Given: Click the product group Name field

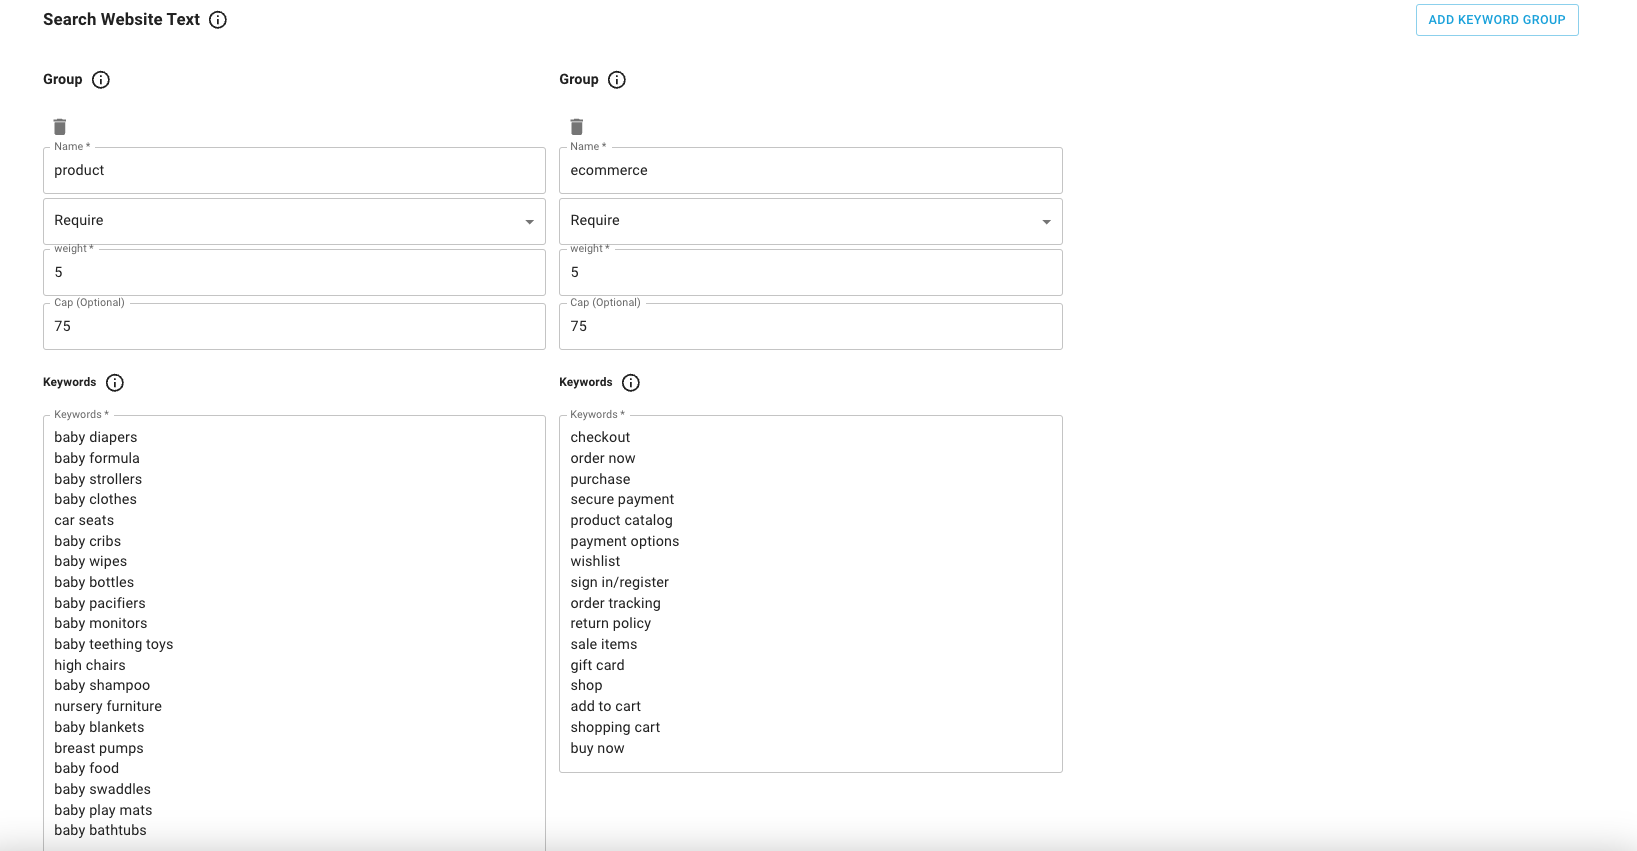Looking at the screenshot, I should click(x=294, y=171).
